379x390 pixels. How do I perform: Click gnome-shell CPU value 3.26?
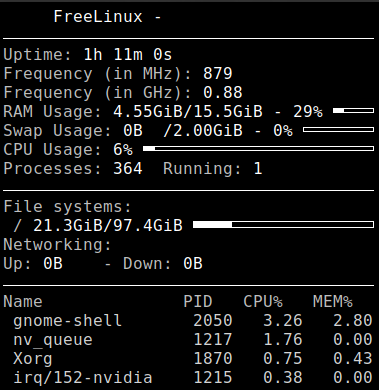click(x=283, y=321)
